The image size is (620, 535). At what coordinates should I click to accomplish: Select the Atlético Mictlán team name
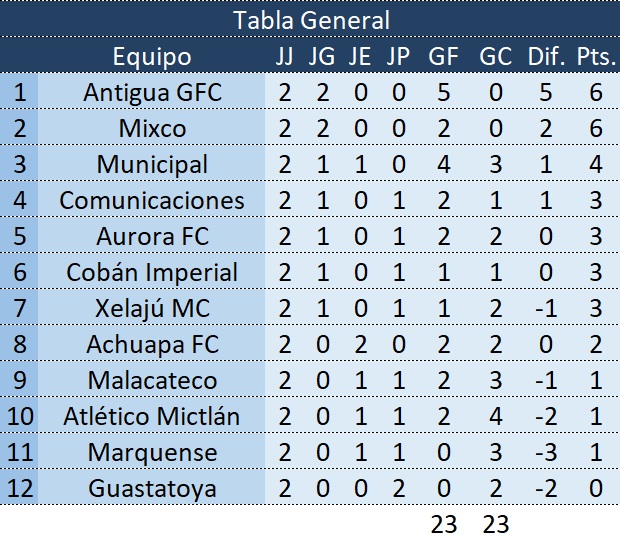(x=152, y=417)
